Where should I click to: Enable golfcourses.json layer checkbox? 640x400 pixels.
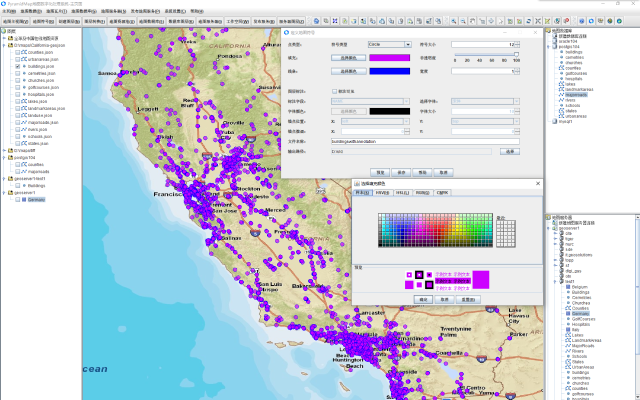[18, 87]
